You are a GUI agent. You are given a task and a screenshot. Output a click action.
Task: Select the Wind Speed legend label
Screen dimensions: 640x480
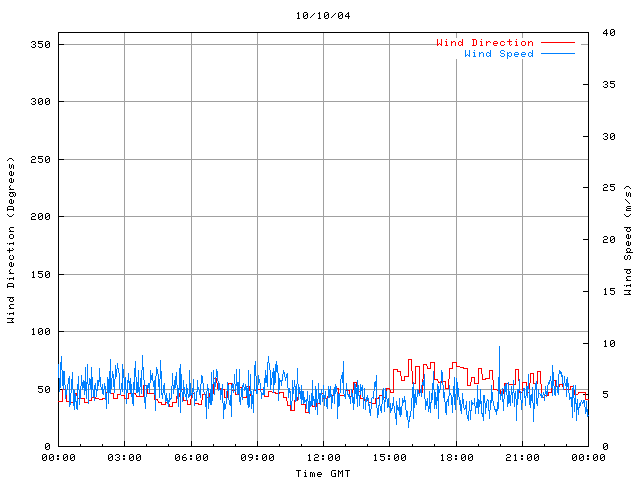pos(499,53)
